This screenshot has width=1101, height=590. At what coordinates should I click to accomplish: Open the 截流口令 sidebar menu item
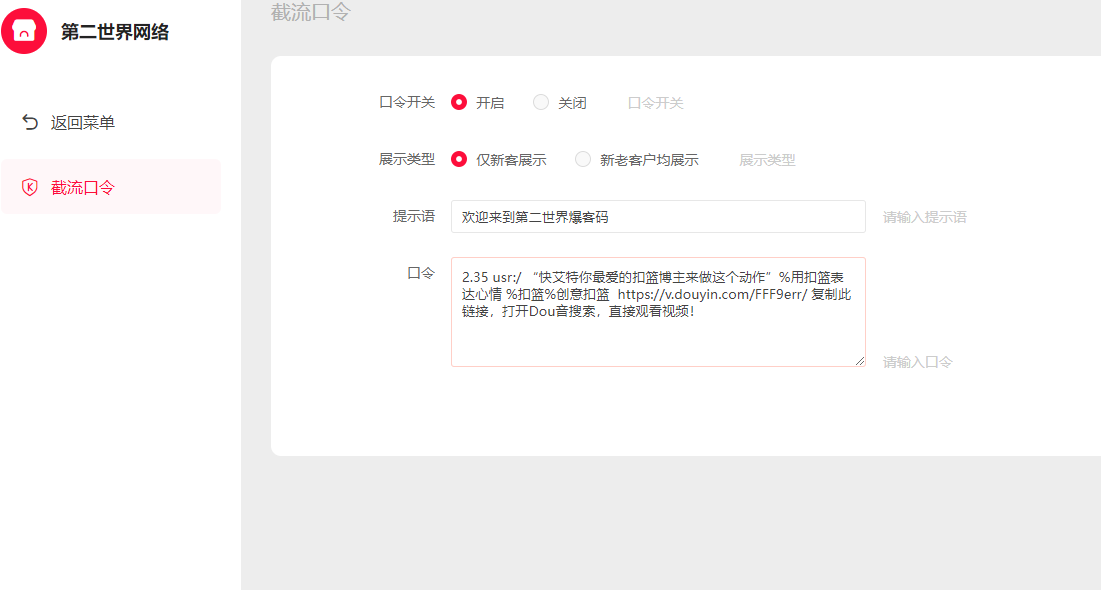[83, 187]
